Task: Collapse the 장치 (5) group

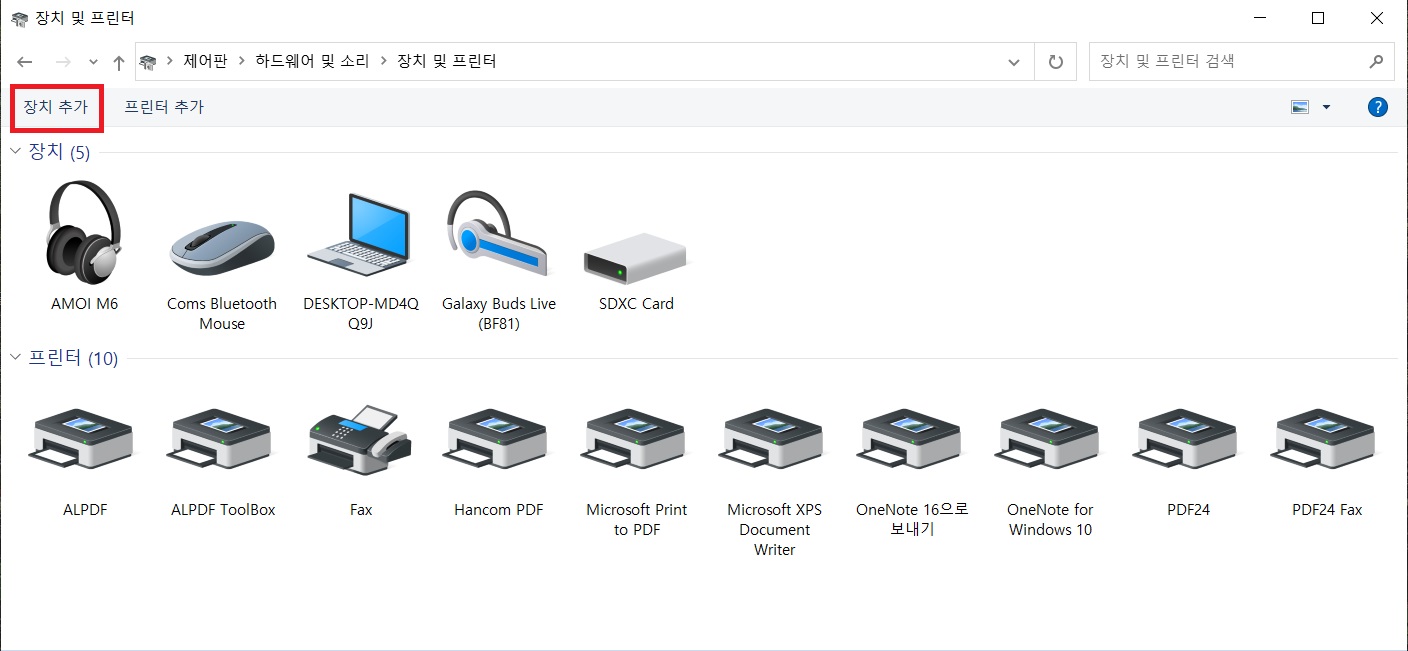Action: 15,152
